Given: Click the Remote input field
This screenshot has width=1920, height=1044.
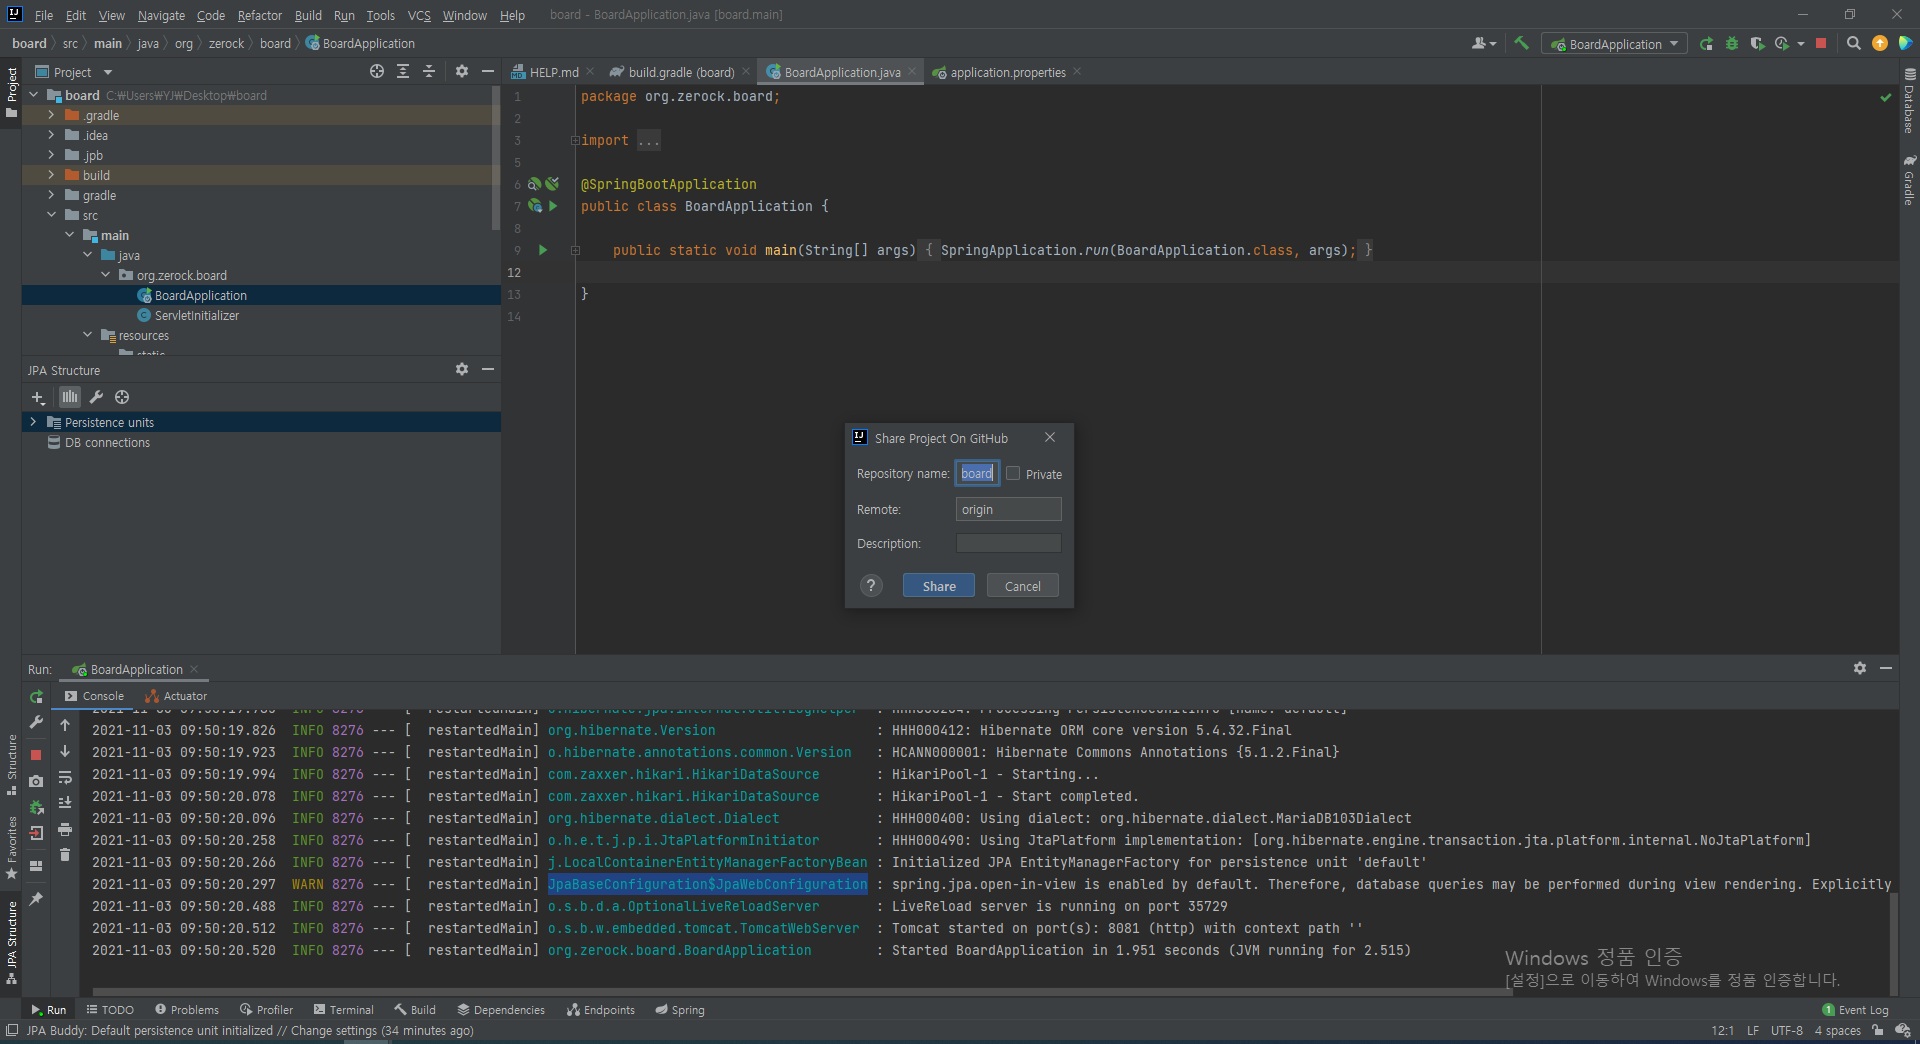Looking at the screenshot, I should pyautogui.click(x=1008, y=509).
